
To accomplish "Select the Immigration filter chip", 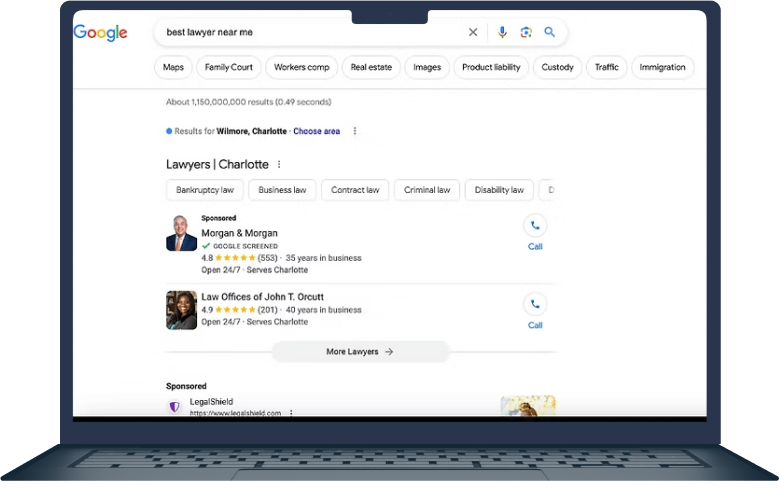I will pyautogui.click(x=662, y=67).
